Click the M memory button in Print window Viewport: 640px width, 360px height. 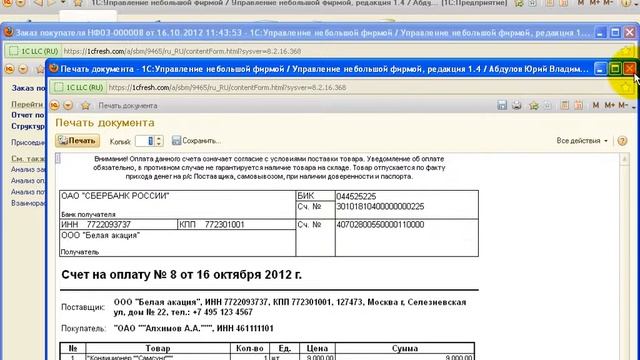point(596,105)
